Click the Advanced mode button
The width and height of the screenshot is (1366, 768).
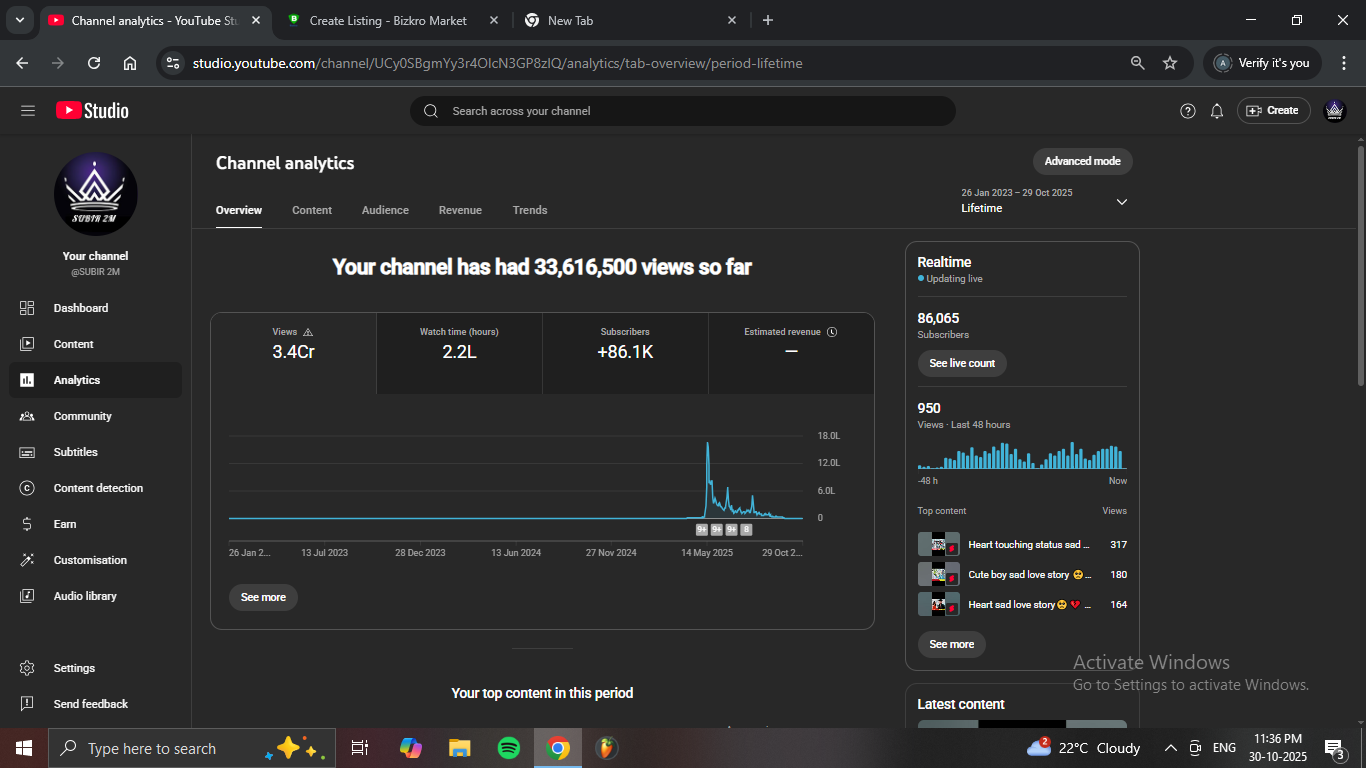click(1082, 161)
